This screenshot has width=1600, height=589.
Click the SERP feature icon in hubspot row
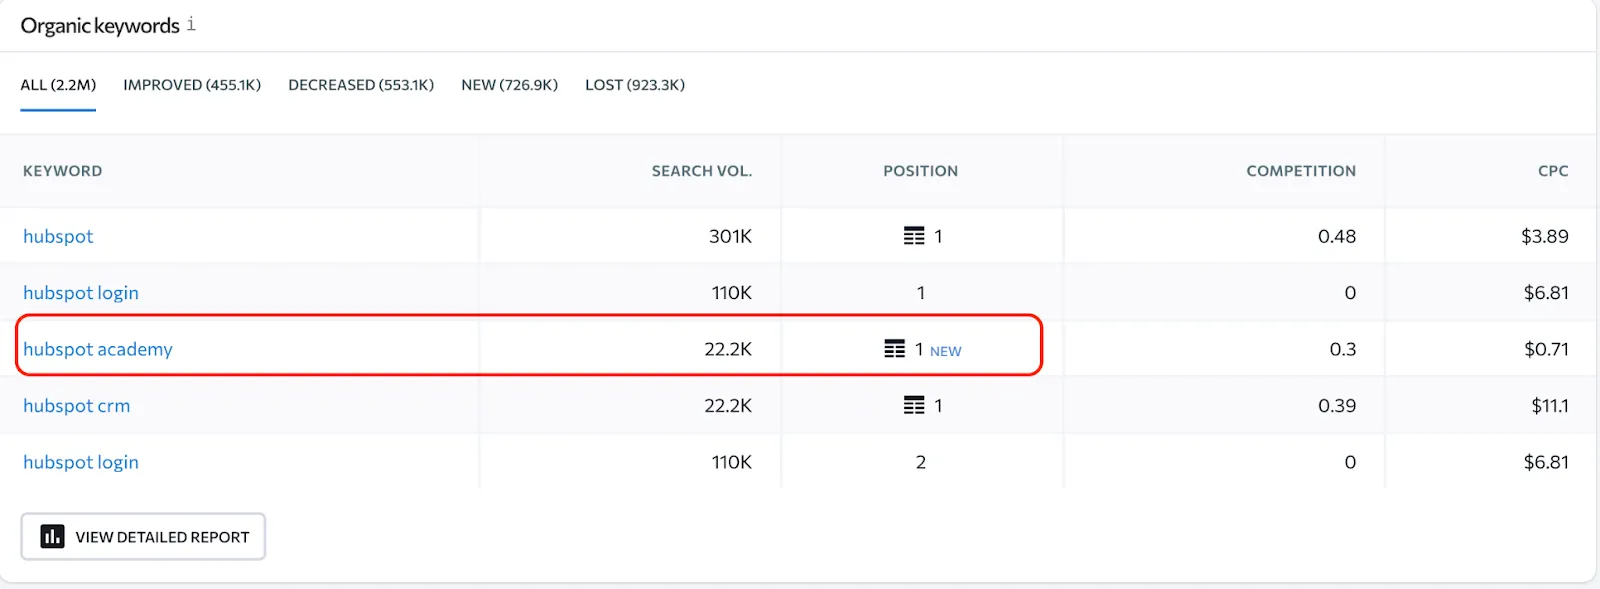914,236
